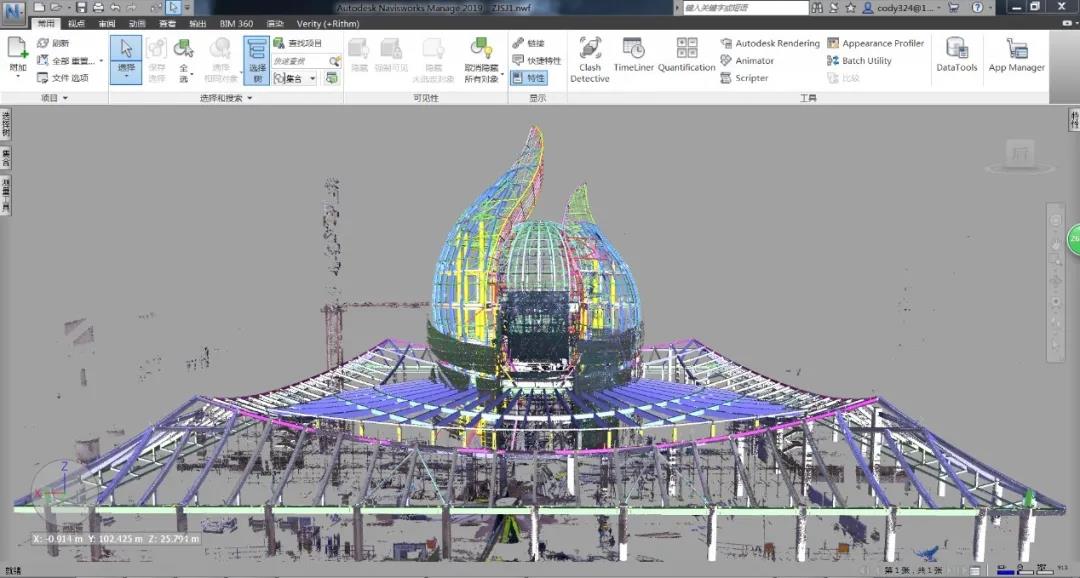This screenshot has width=1080, height=578.
Task: Launch the App Manager
Action: tap(1016, 58)
